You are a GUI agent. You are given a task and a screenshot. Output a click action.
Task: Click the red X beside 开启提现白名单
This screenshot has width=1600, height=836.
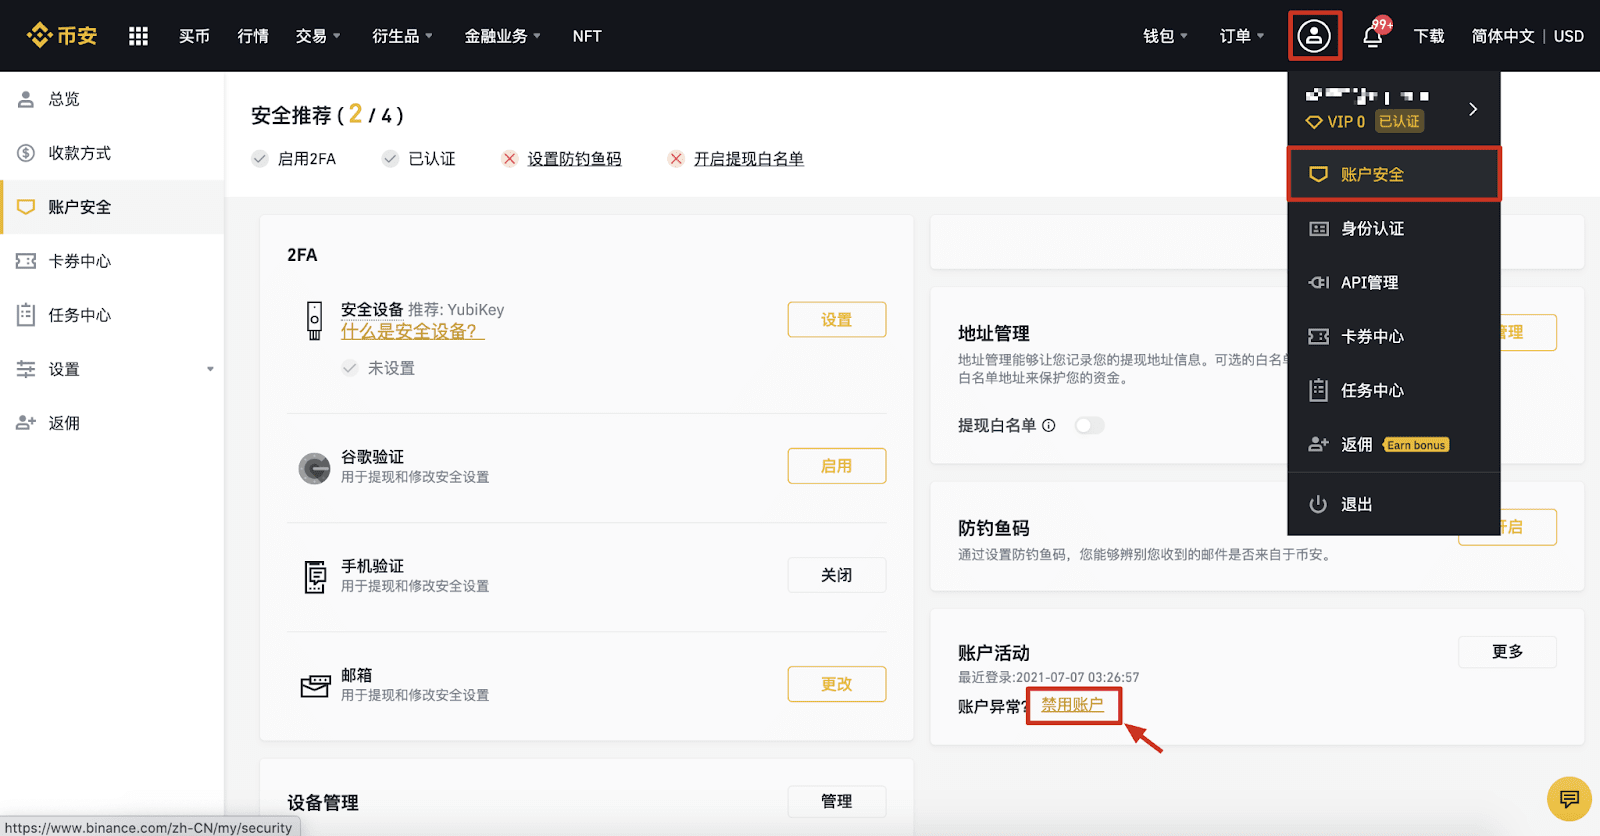click(x=676, y=159)
